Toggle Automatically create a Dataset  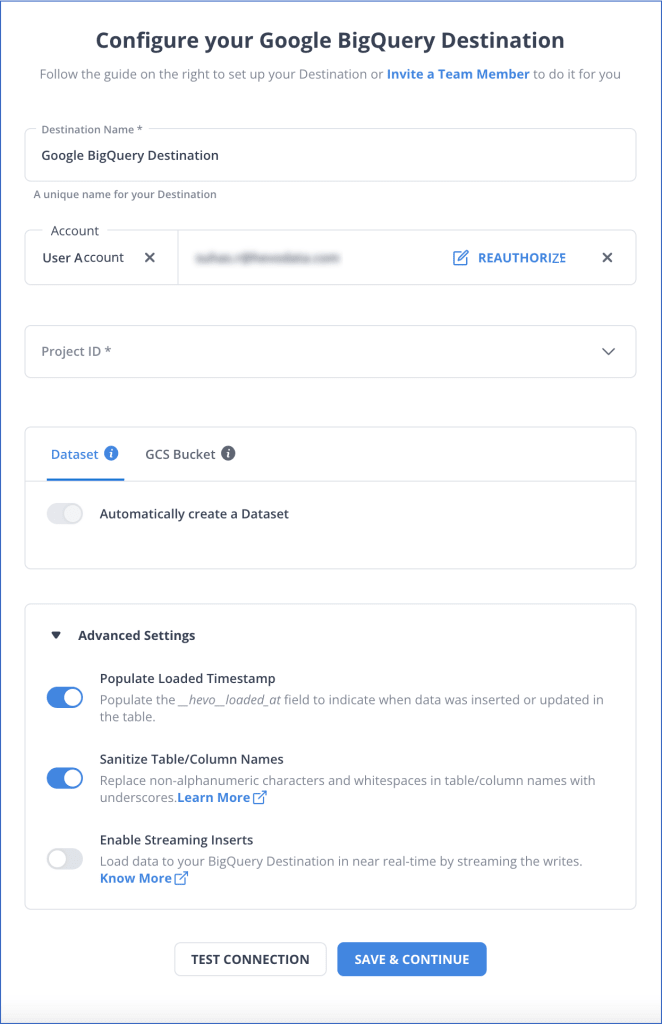65,514
